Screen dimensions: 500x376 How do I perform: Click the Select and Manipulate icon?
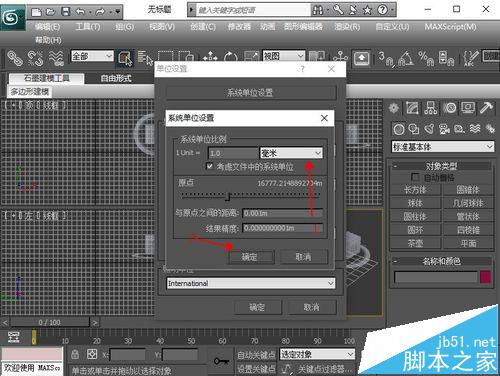click(340, 57)
